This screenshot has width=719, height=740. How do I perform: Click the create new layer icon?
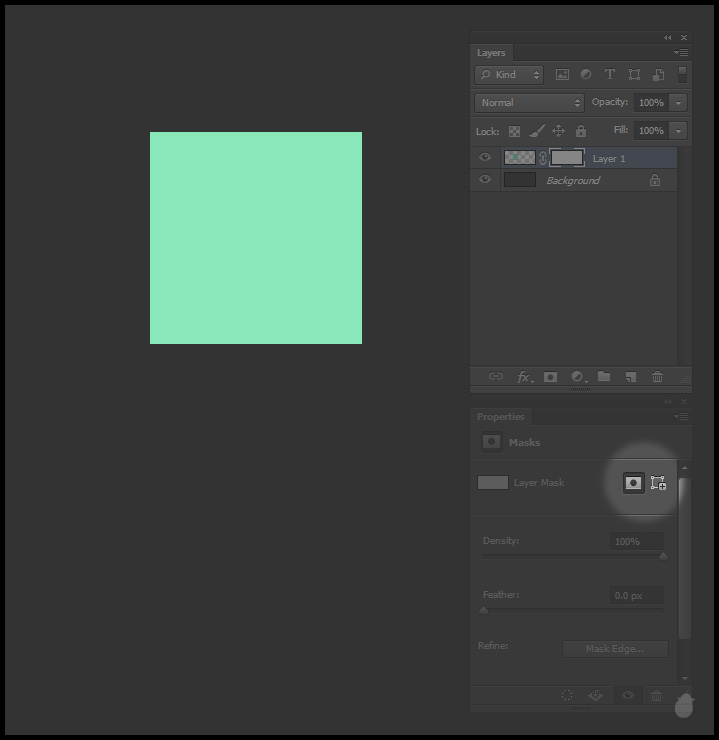[x=630, y=377]
